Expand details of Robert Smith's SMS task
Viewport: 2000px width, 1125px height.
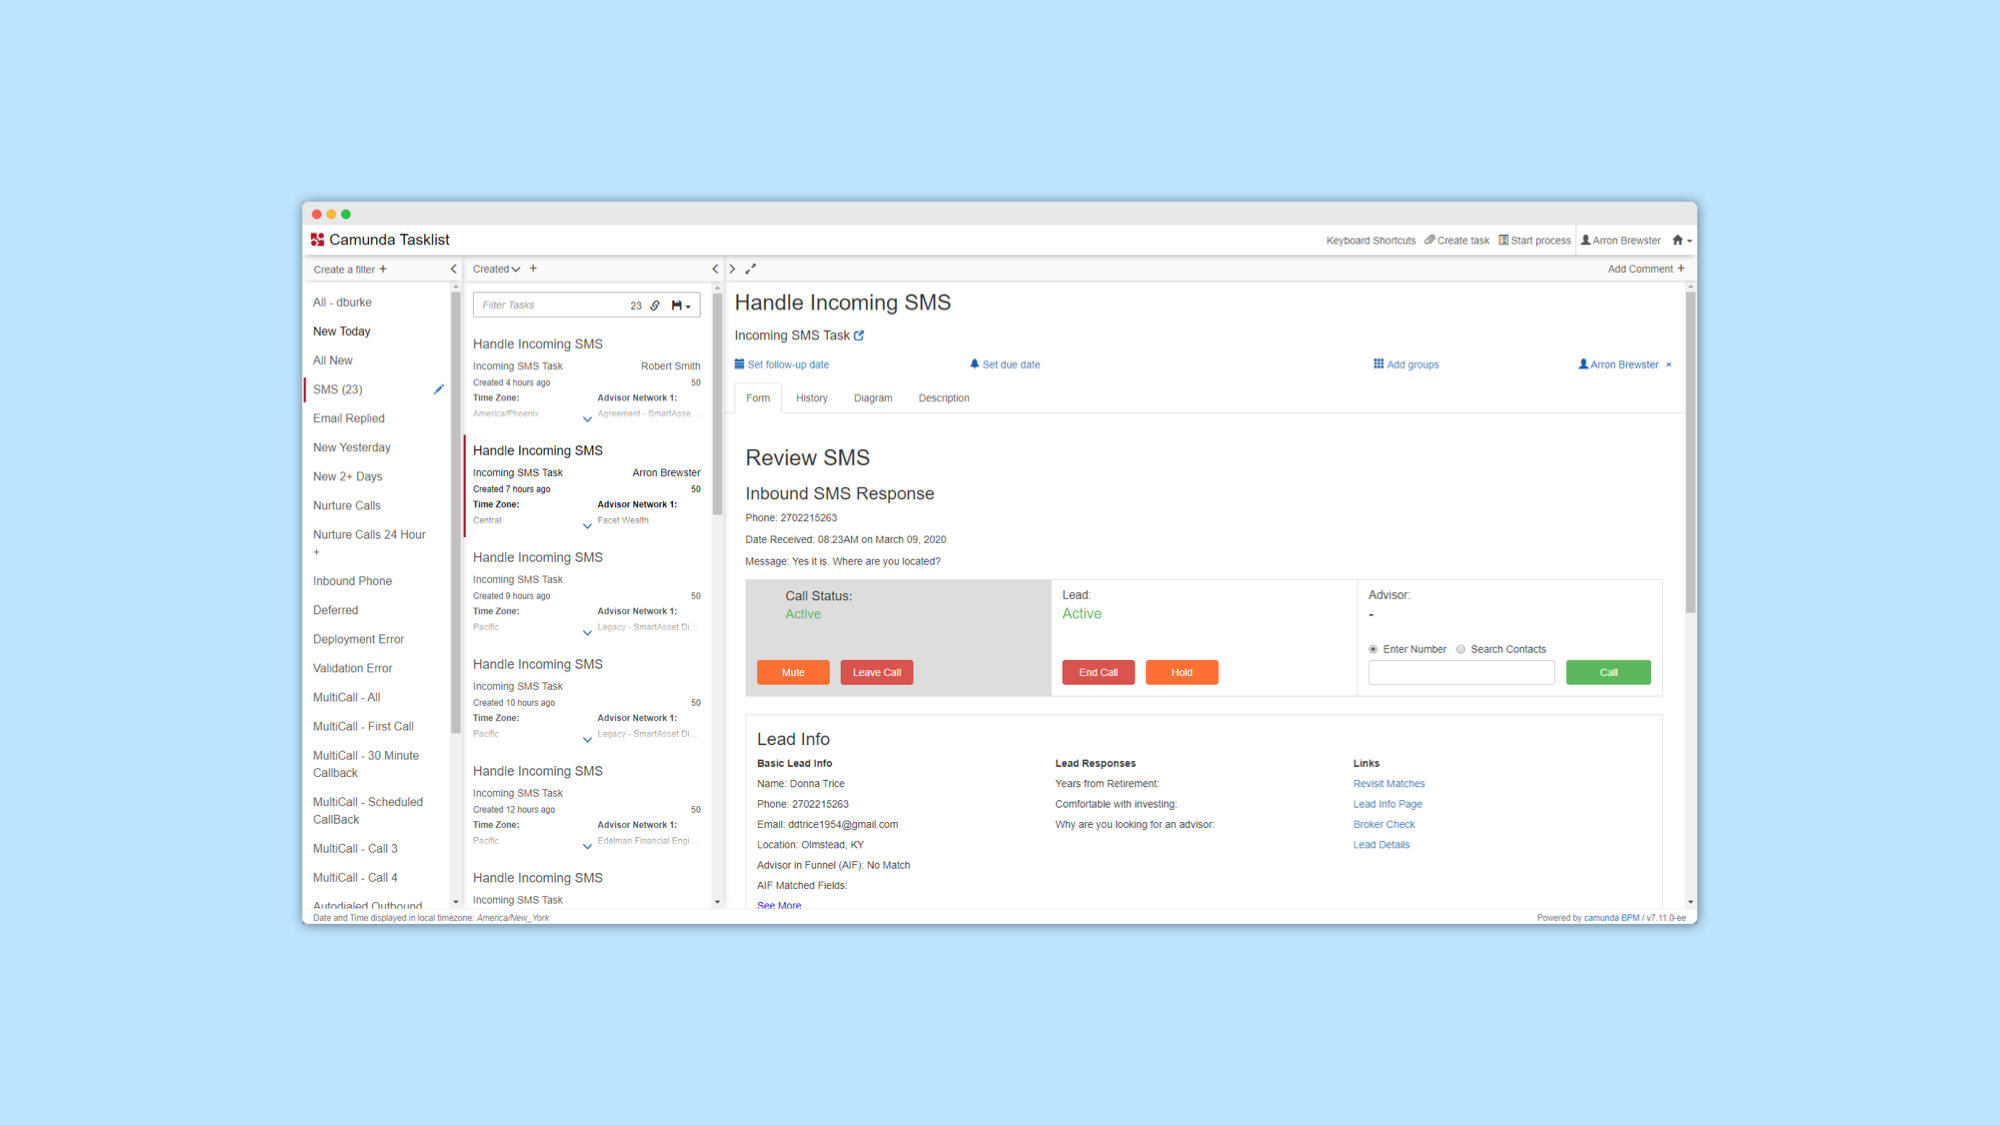(x=587, y=419)
